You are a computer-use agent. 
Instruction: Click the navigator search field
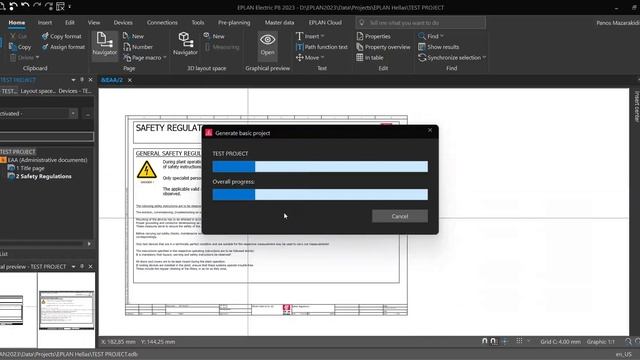[47, 137]
